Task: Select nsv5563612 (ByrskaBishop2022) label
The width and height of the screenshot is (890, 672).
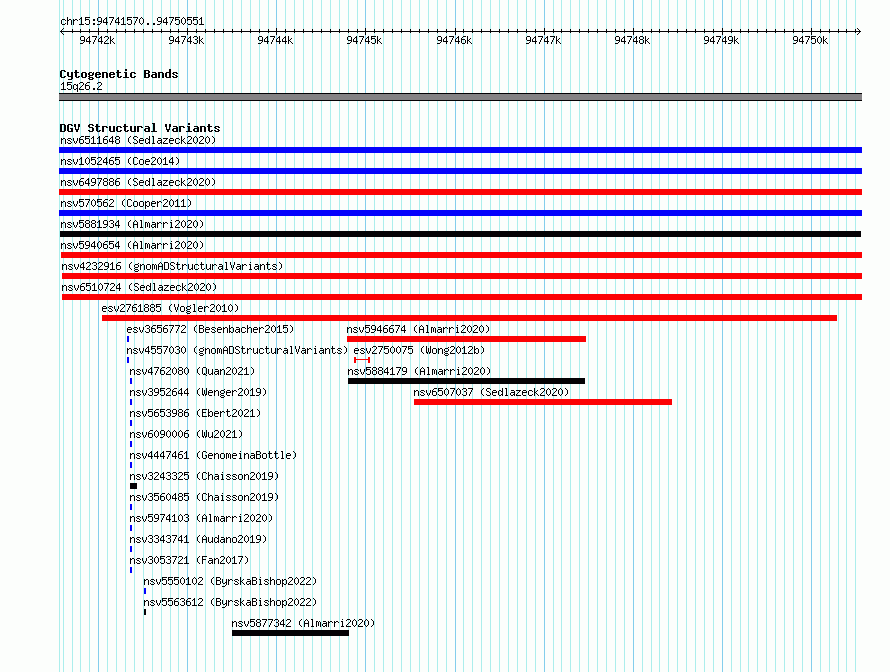Action: [230, 602]
